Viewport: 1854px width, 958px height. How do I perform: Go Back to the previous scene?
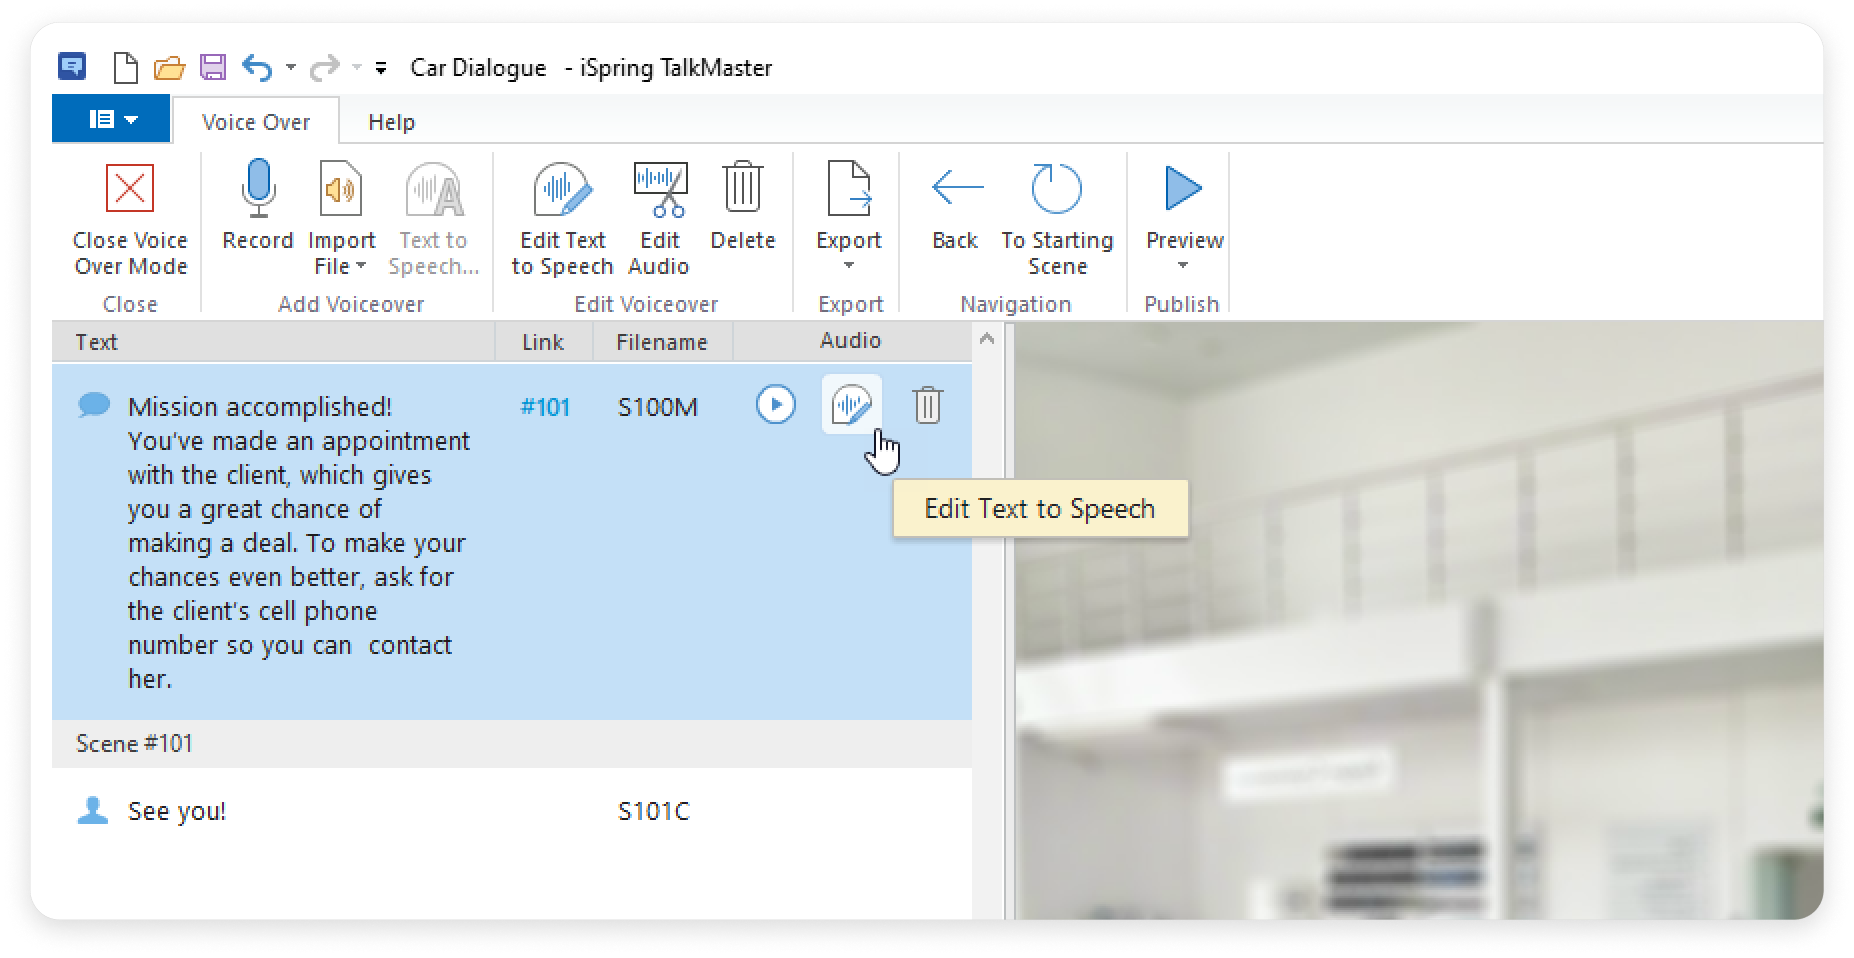[956, 190]
